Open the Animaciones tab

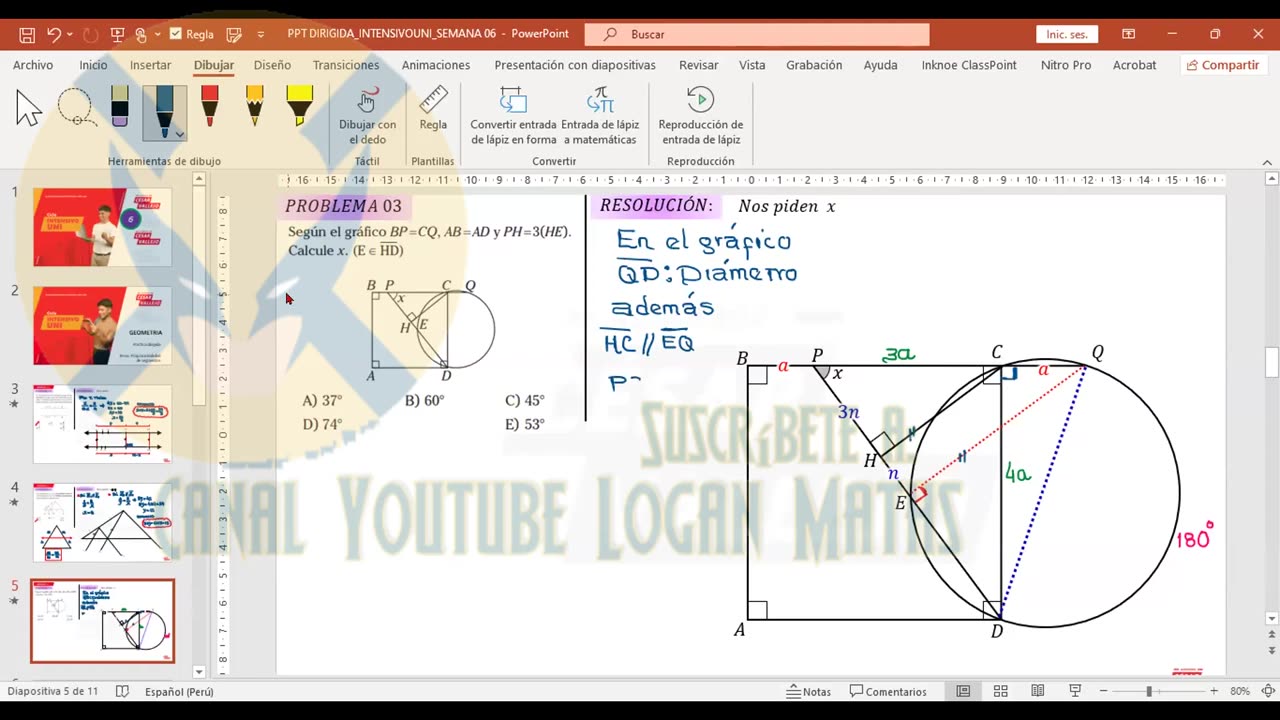click(x=436, y=65)
